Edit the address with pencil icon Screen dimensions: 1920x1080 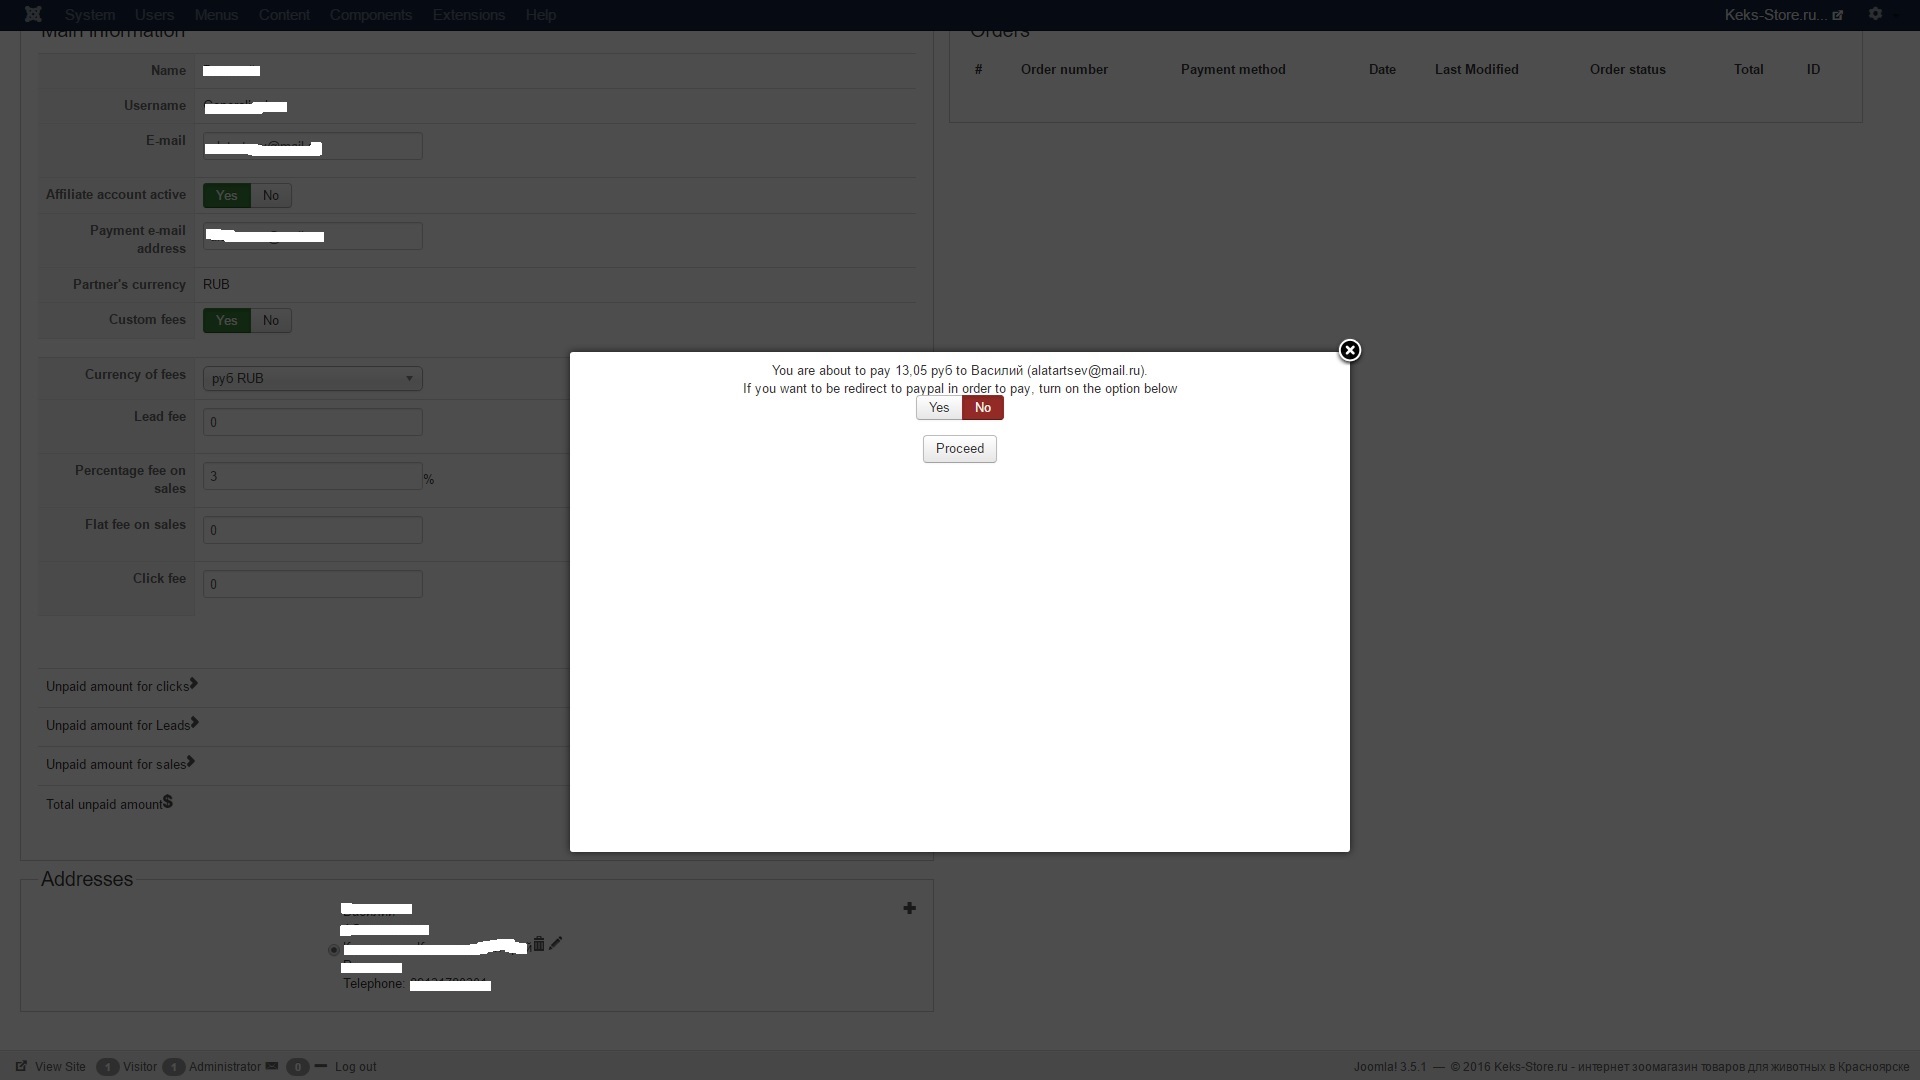pos(556,943)
